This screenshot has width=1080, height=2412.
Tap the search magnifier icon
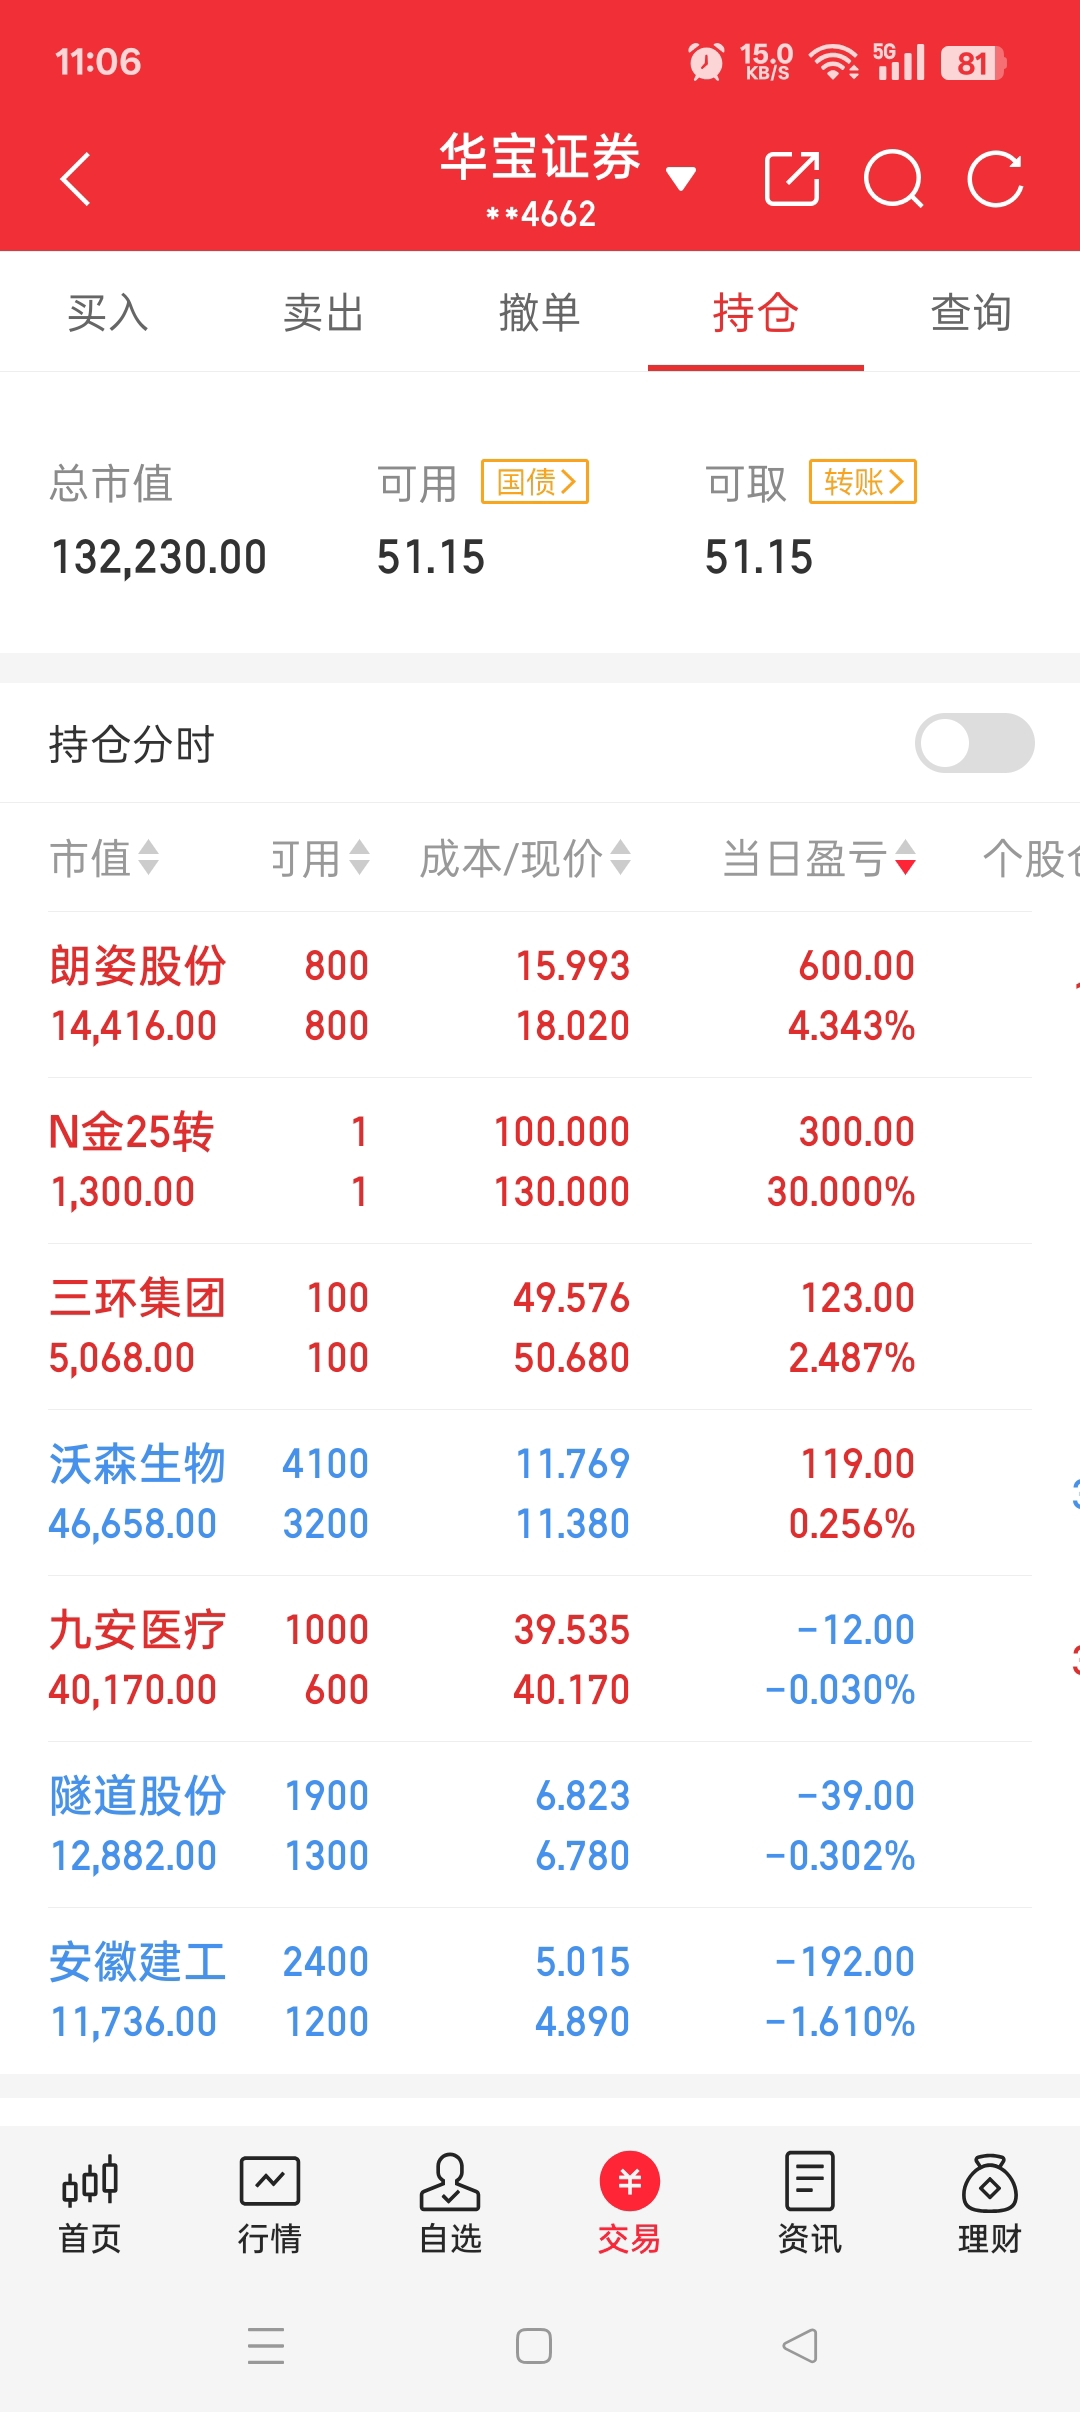click(x=893, y=179)
